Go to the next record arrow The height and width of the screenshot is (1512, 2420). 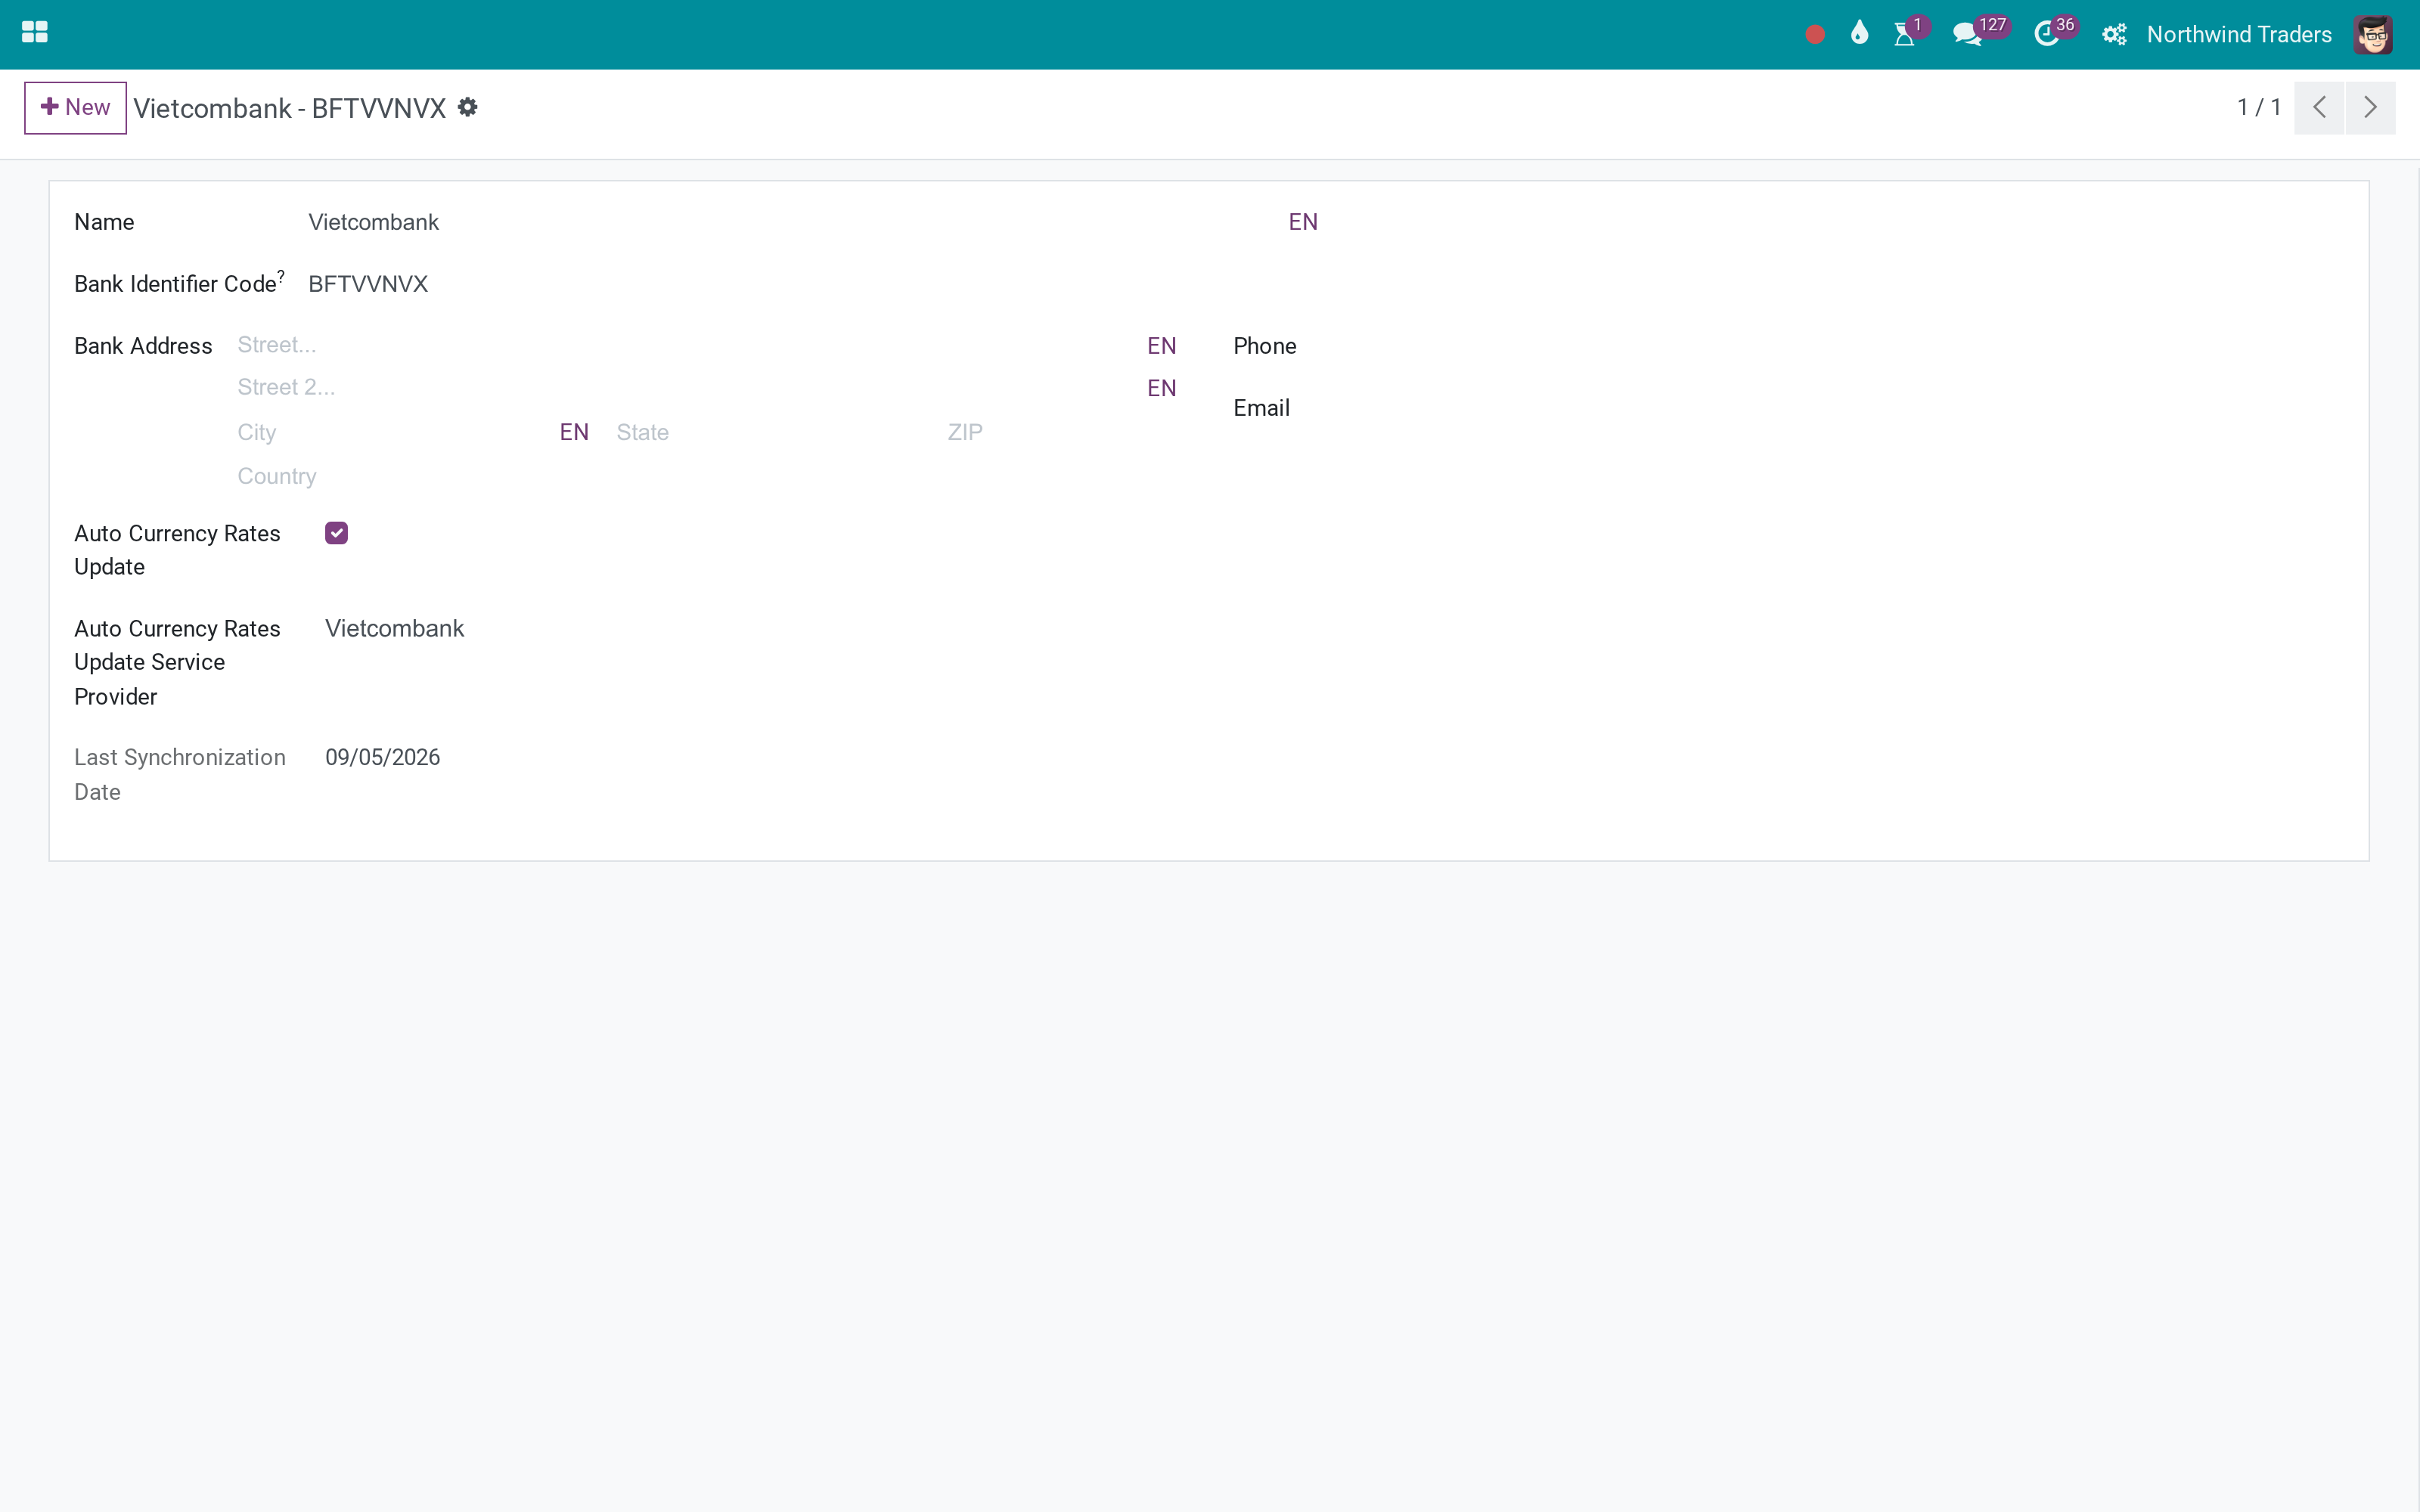coord(2370,107)
